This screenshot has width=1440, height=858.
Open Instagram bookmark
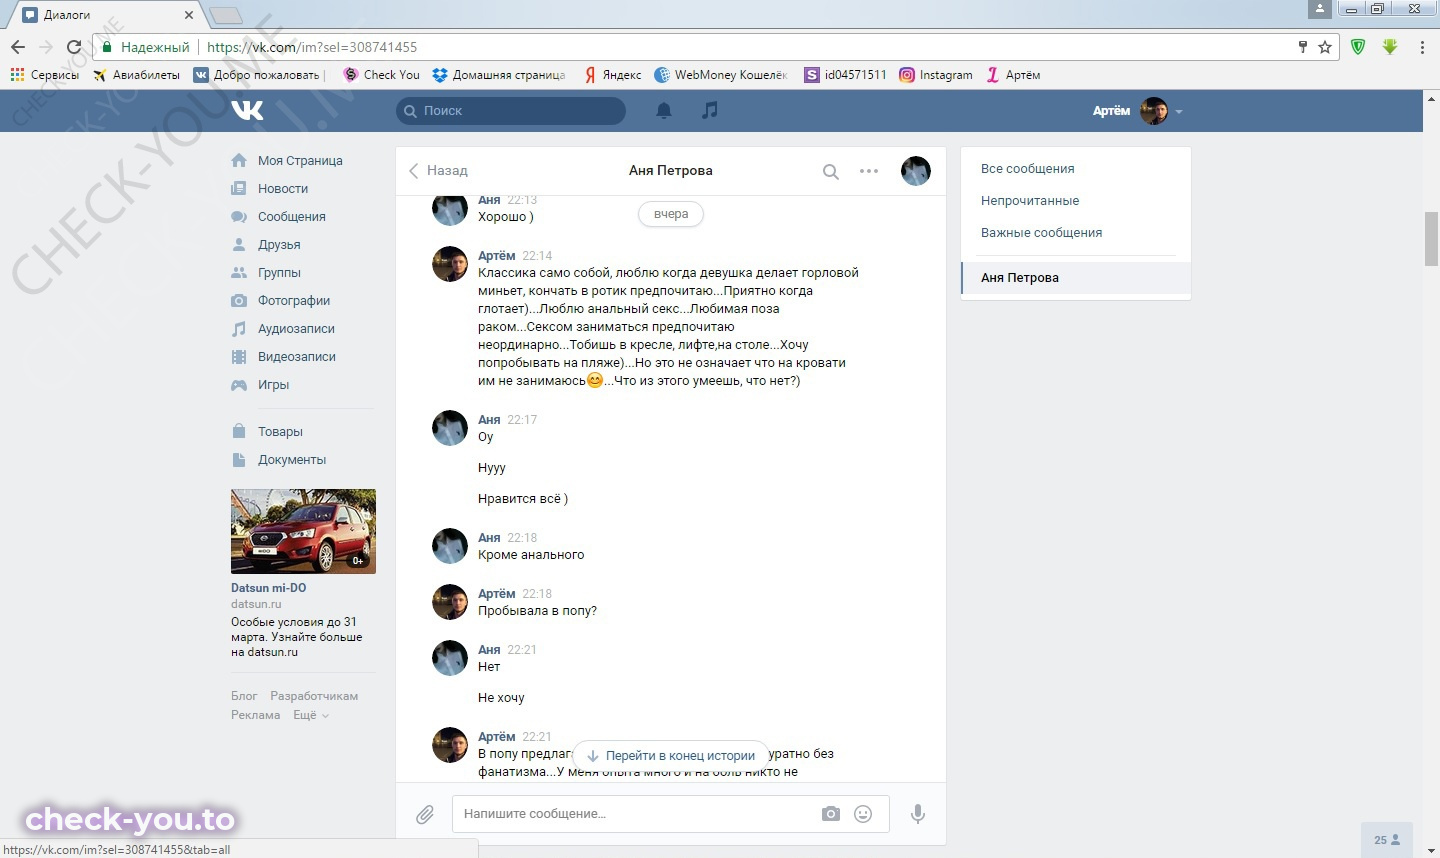pos(935,74)
